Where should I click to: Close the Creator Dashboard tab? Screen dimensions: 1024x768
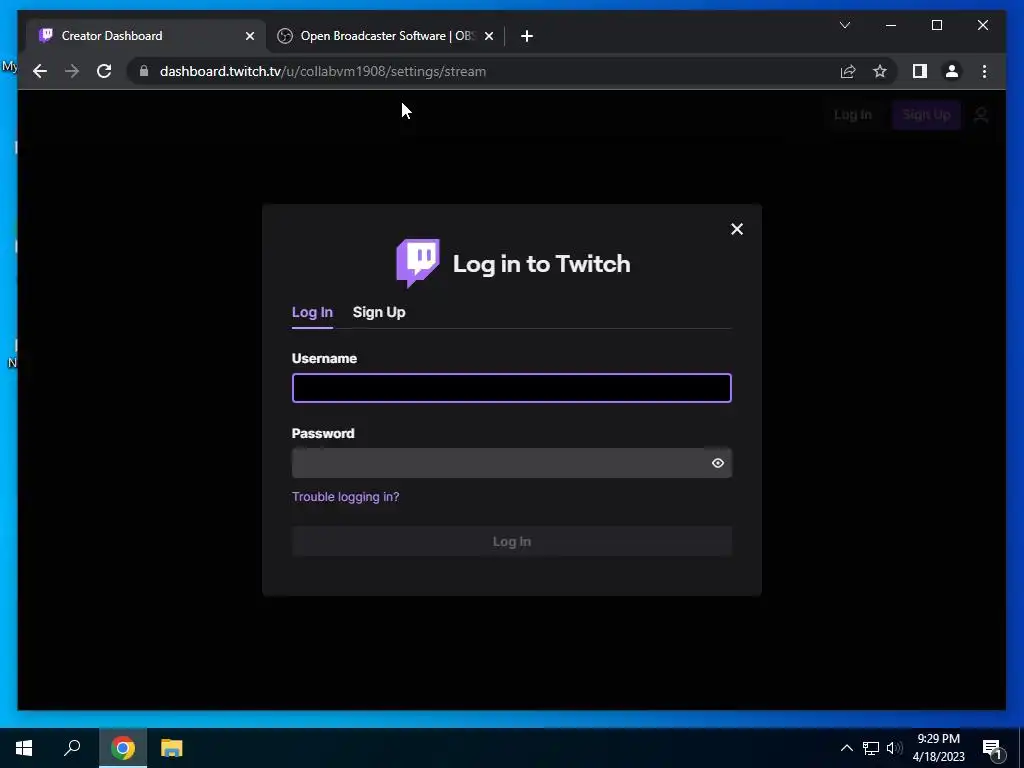click(x=249, y=36)
